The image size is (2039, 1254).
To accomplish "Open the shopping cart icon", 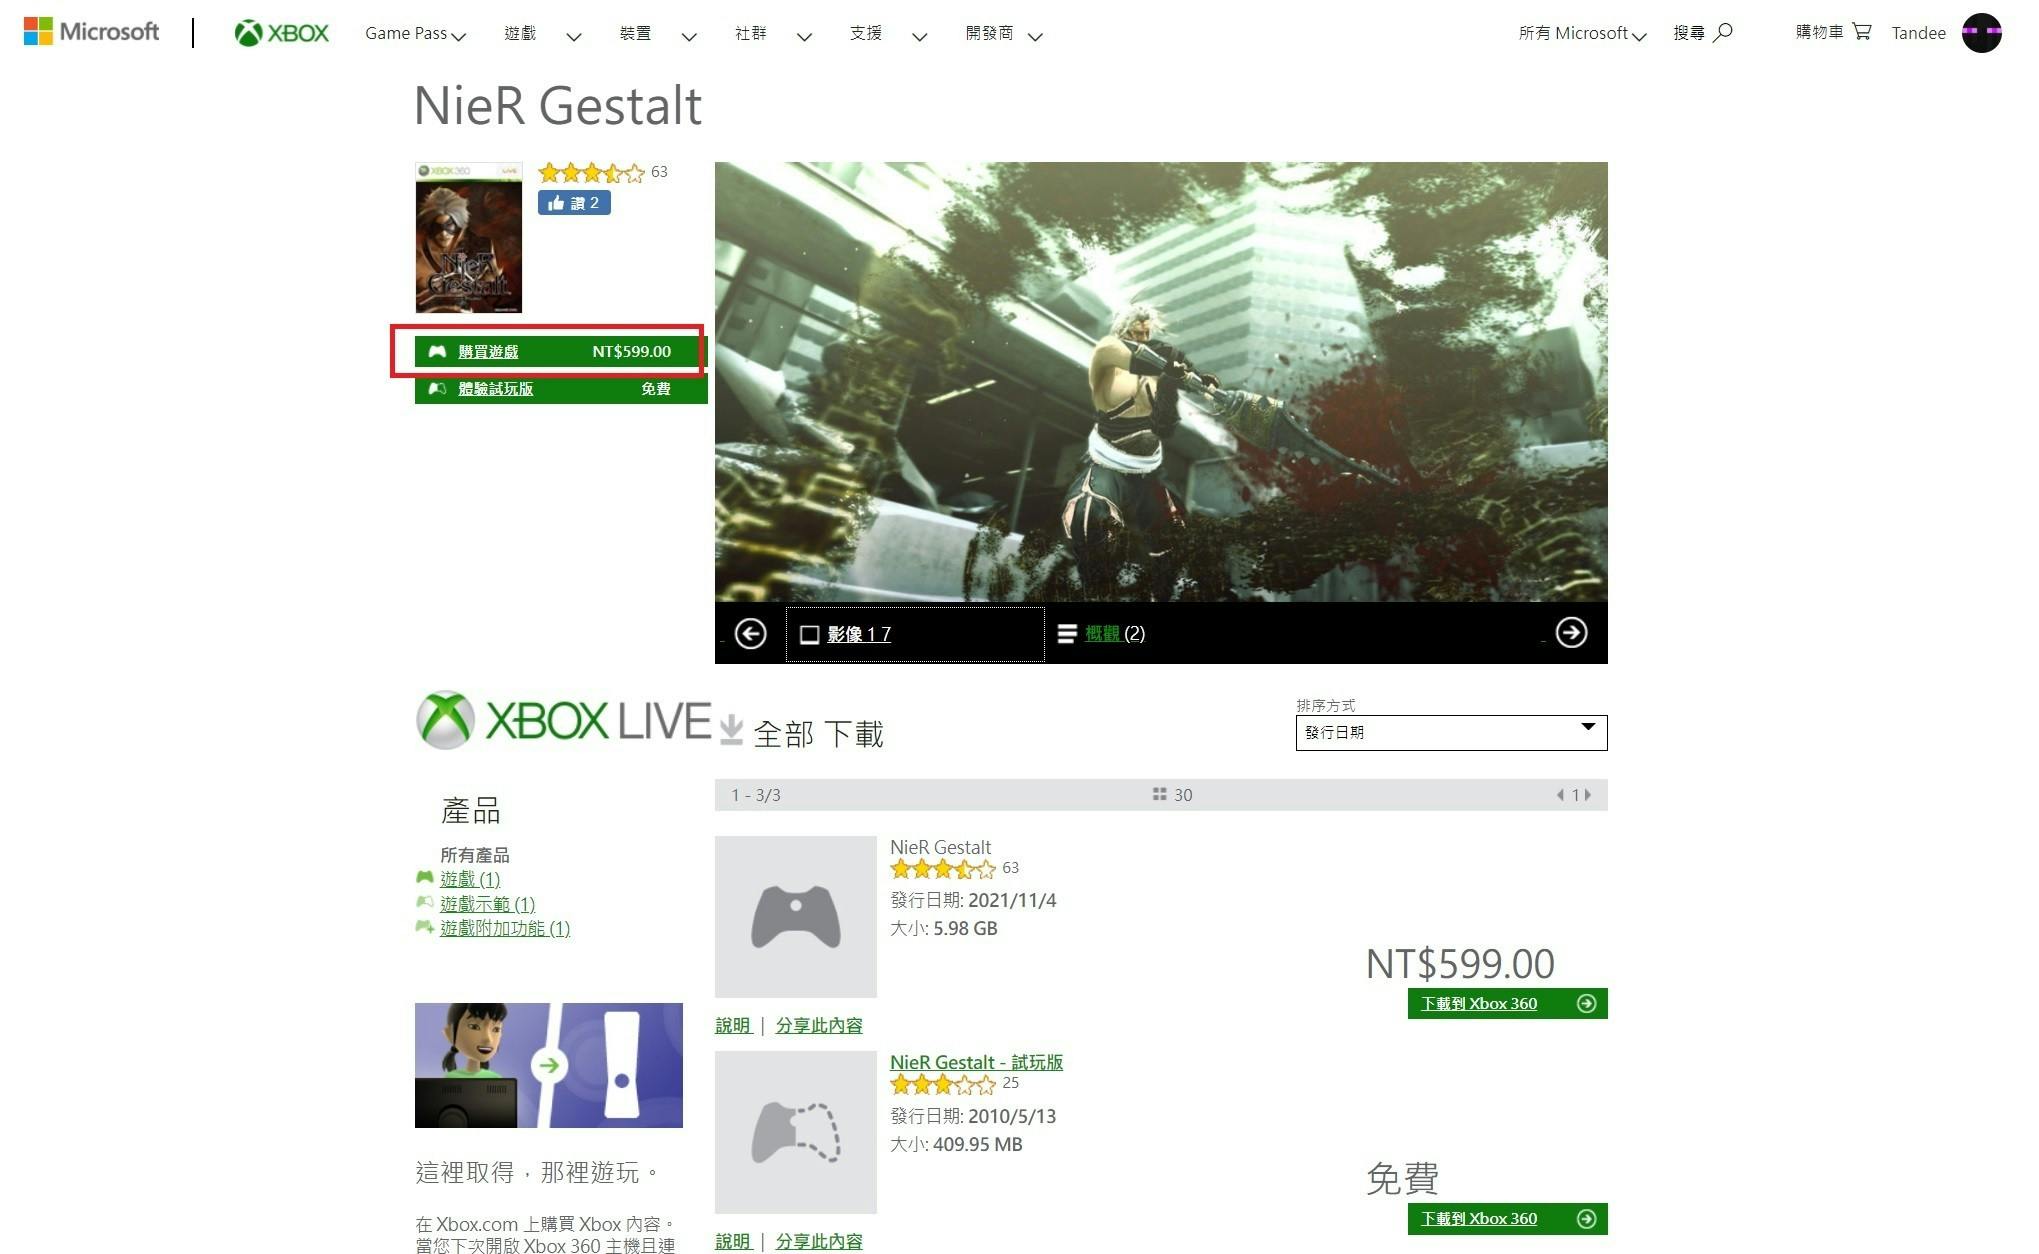I will 1861,32.
